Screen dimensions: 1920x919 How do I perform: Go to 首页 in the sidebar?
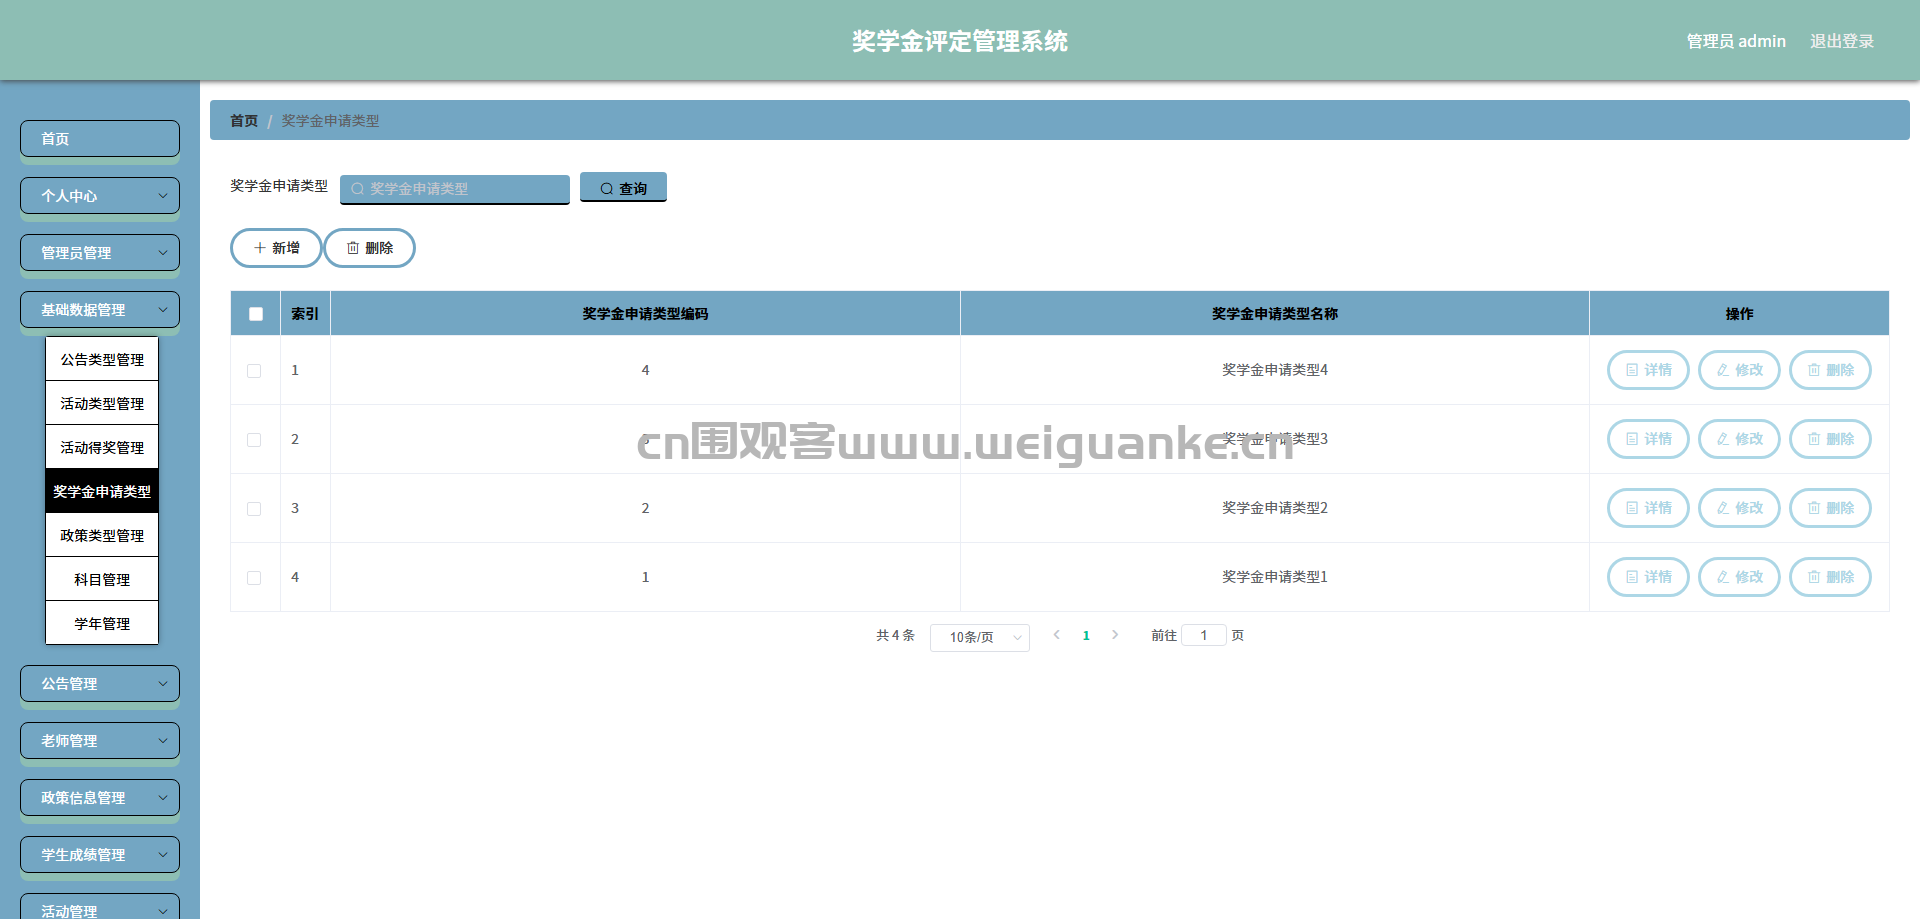point(100,139)
